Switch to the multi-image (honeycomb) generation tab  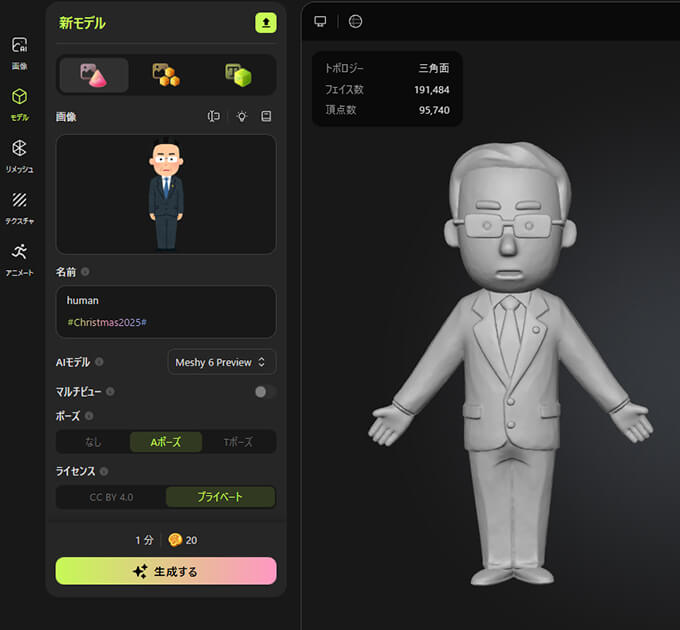166,75
